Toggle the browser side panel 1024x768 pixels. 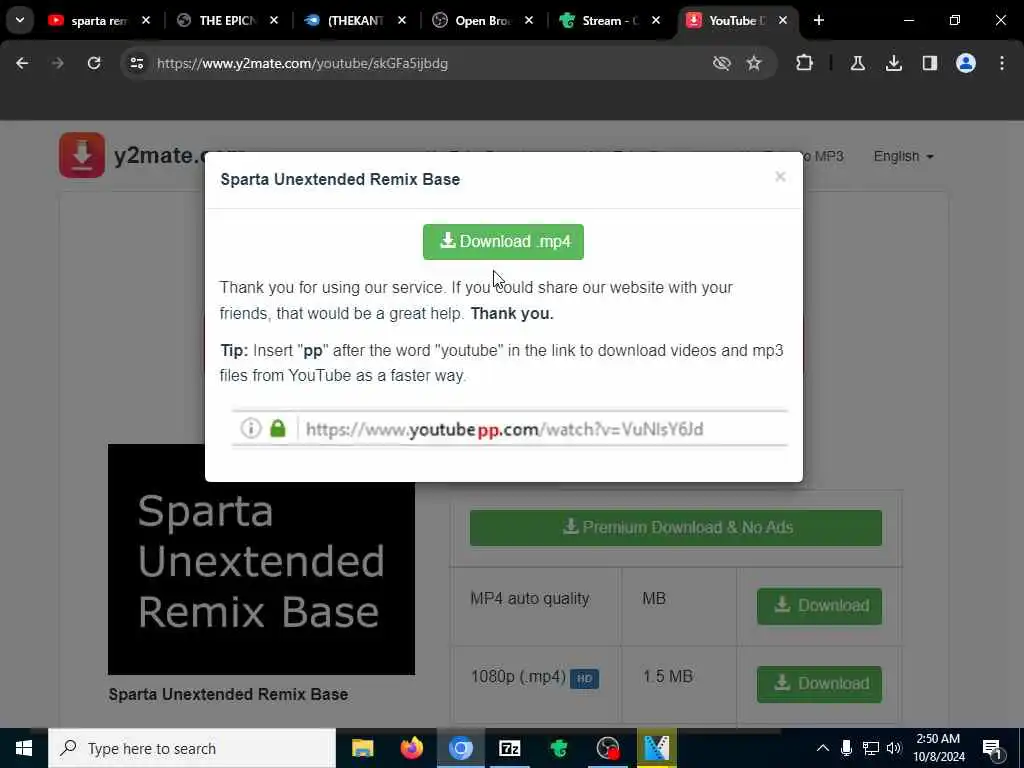point(930,63)
